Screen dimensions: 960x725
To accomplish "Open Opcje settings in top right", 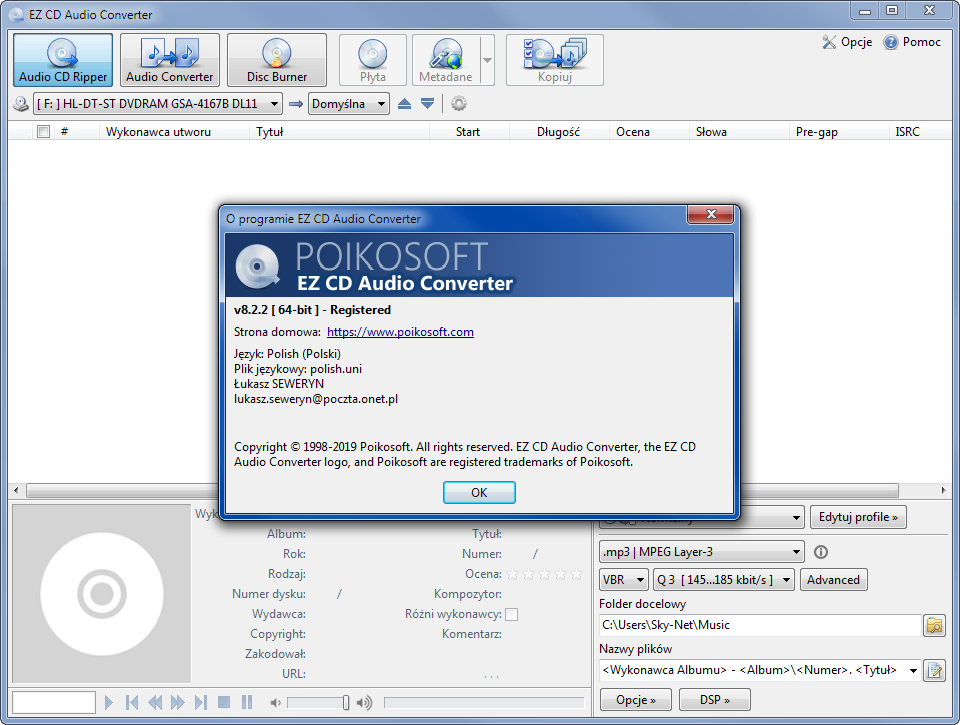I will (x=848, y=42).
